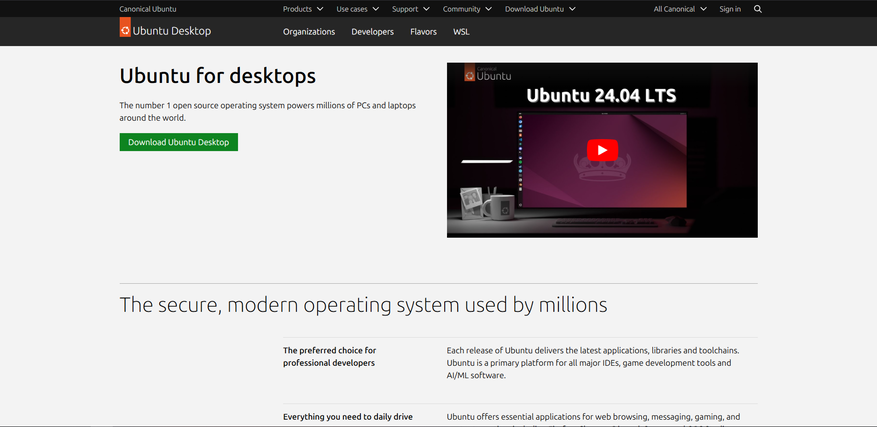The height and width of the screenshot is (427, 877).
Task: Click the Canonical Ubuntu link
Action: click(x=148, y=9)
